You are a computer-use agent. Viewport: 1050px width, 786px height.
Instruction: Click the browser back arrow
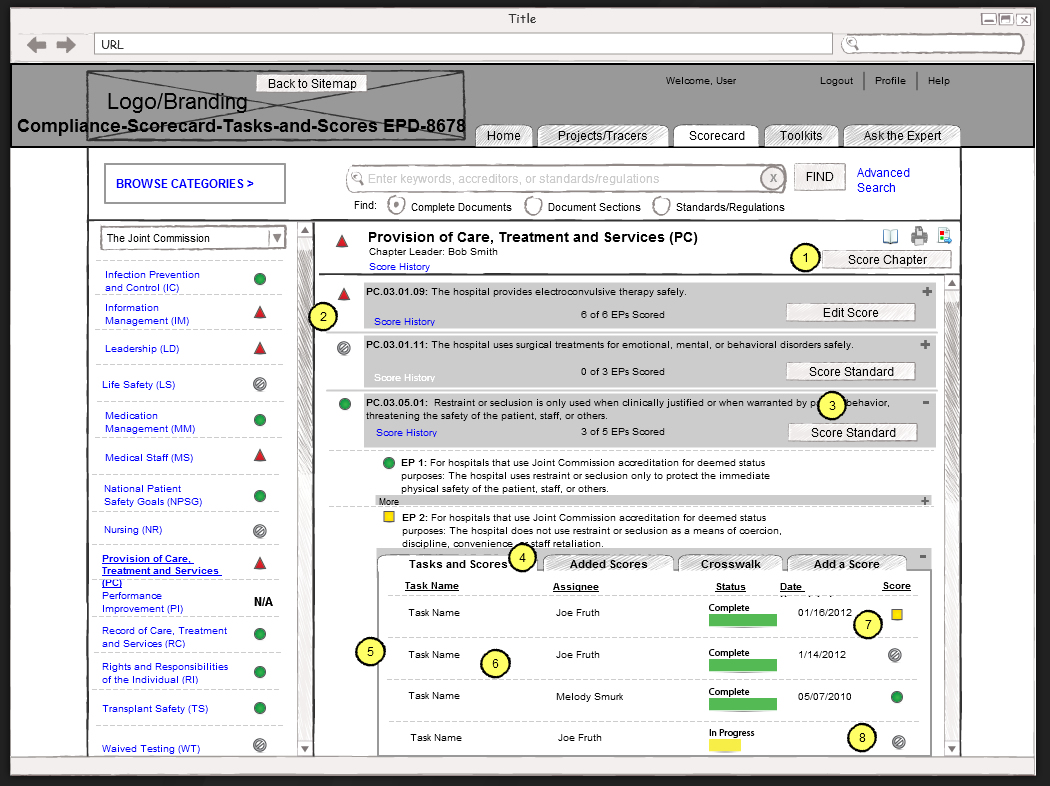point(36,45)
